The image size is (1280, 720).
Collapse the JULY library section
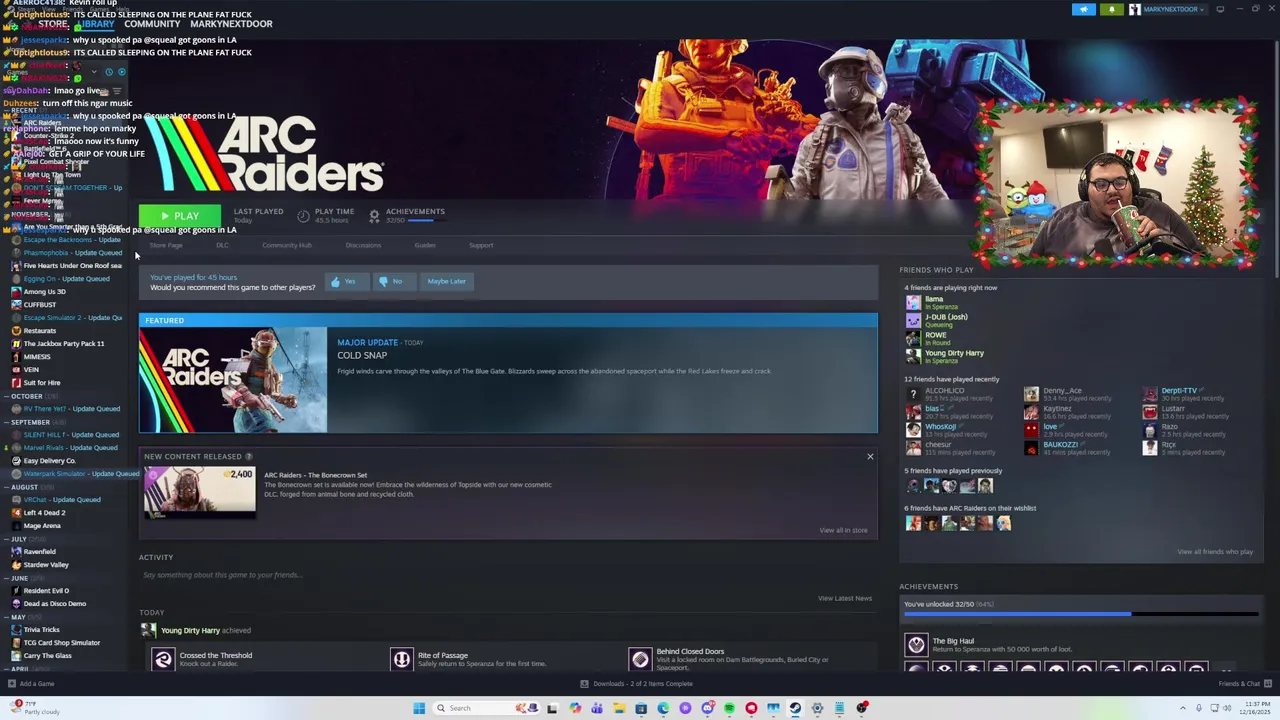7,539
